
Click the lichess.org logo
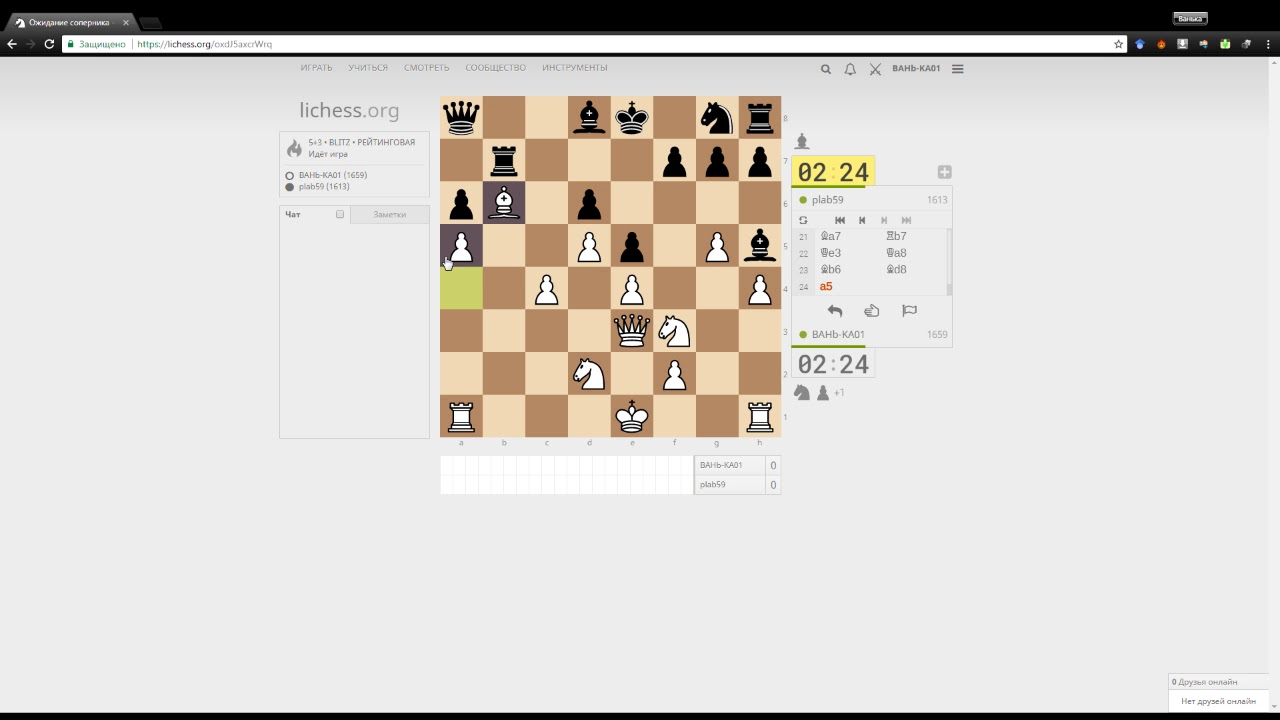(349, 111)
